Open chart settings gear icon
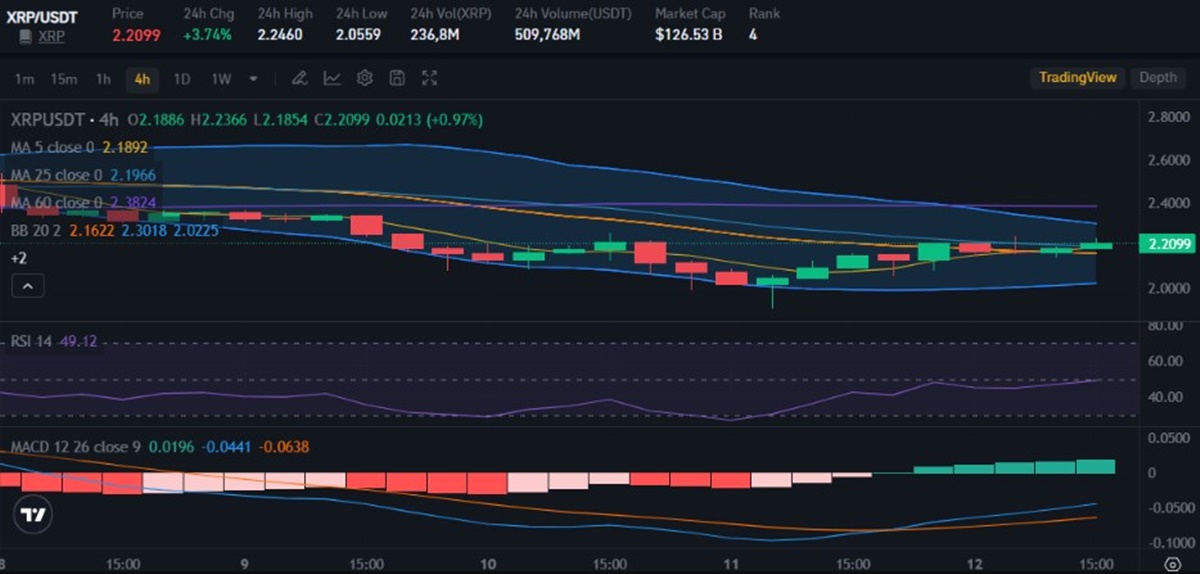This screenshot has height=574, width=1200. [x=365, y=78]
